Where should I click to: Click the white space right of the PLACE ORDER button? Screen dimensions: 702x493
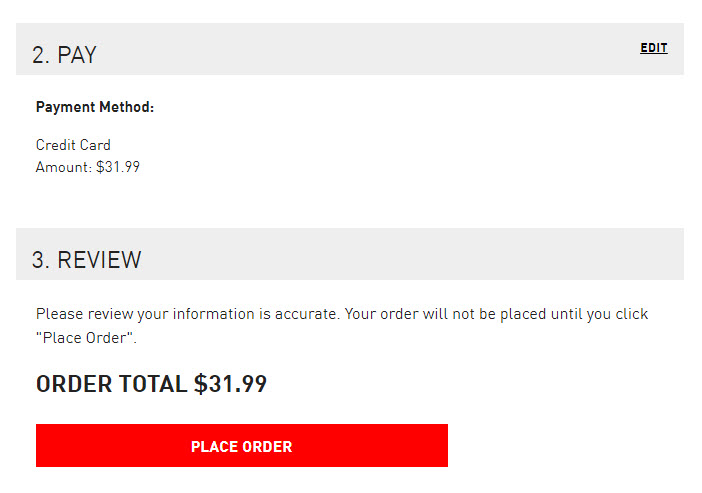click(564, 446)
